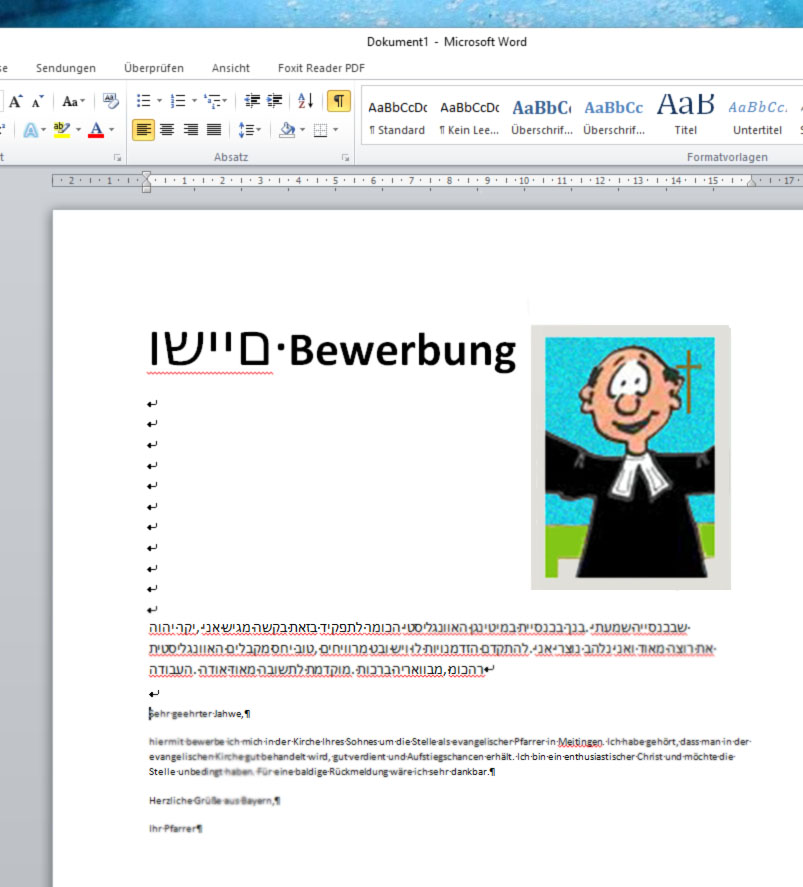Click the horizontal ruler at mark 8
The width and height of the screenshot is (803, 887).
pyautogui.click(x=449, y=180)
